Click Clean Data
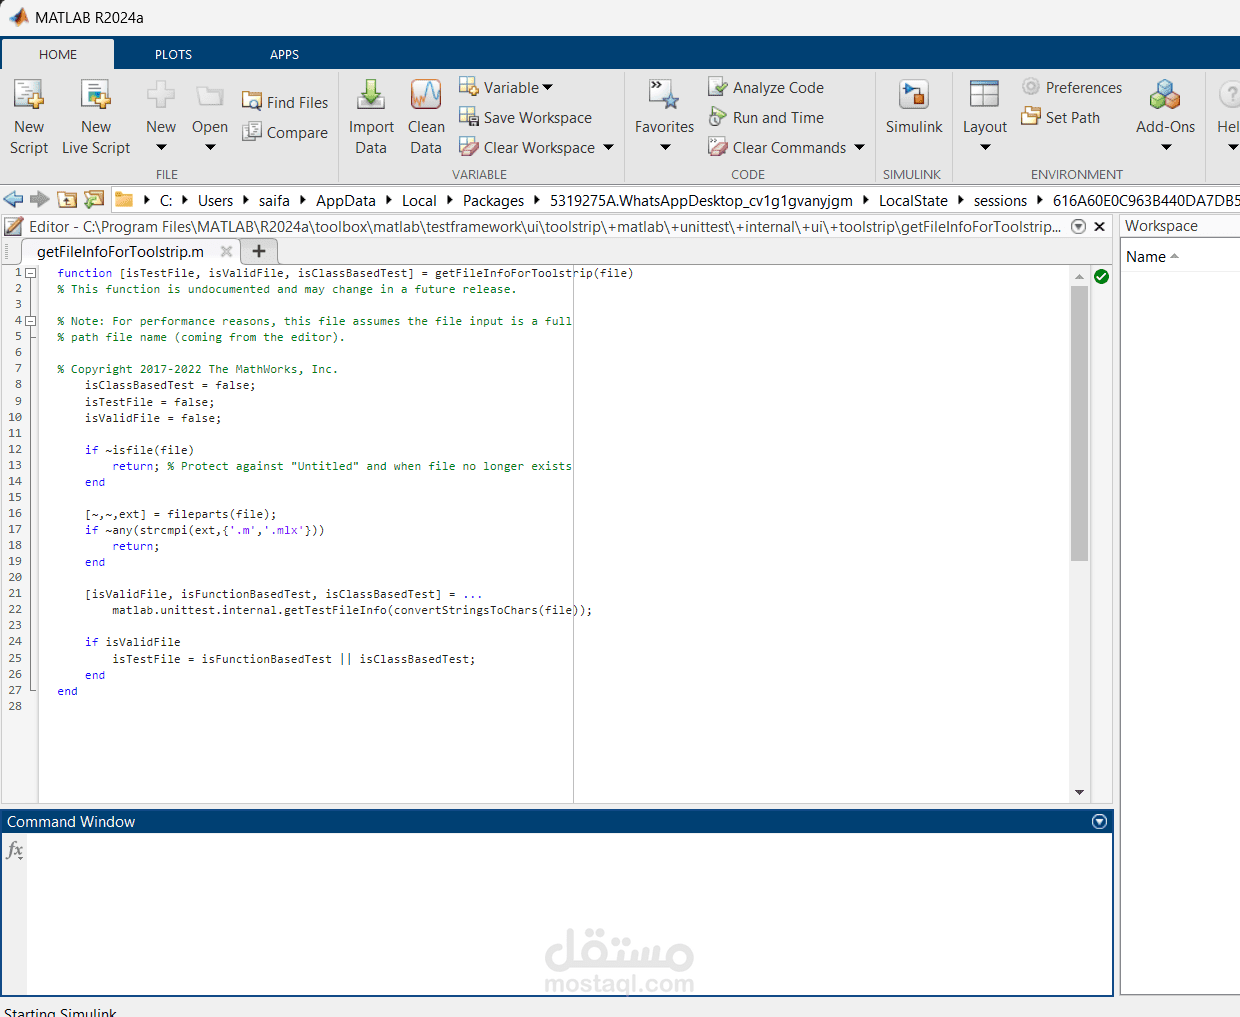Viewport: 1240px width, 1017px height. coord(426,118)
